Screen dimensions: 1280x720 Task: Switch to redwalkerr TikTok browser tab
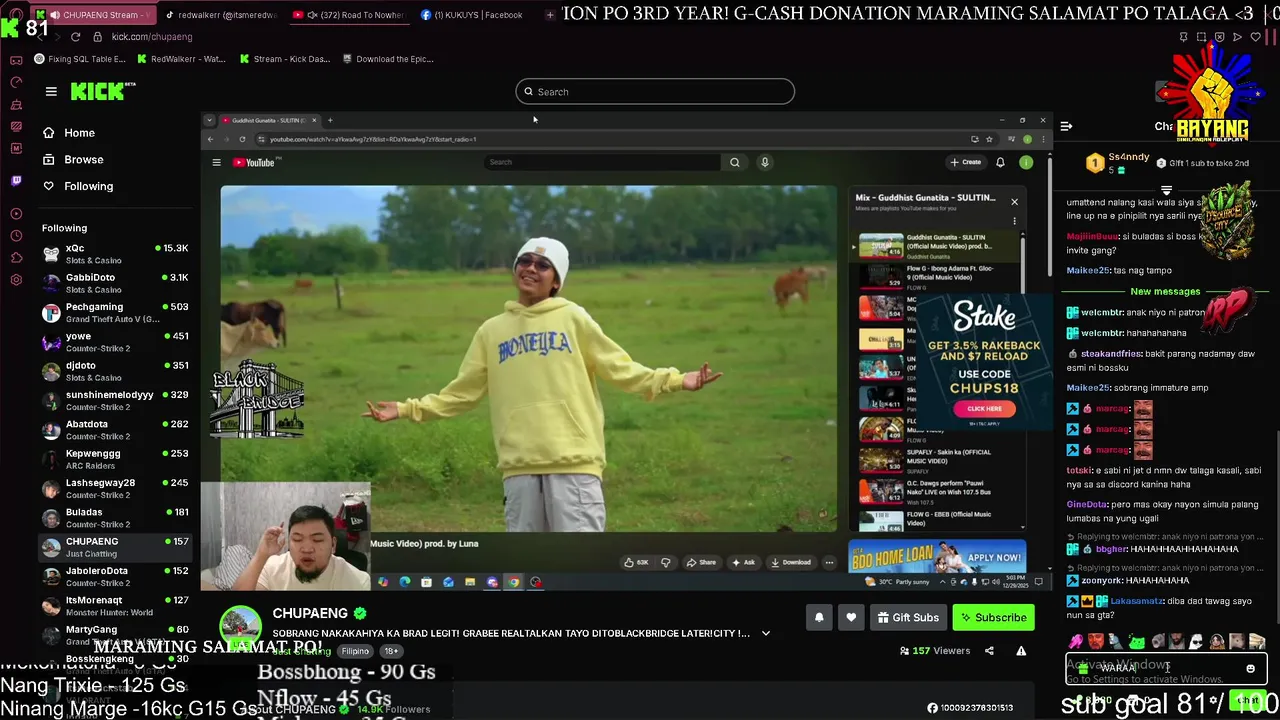[x=221, y=15]
